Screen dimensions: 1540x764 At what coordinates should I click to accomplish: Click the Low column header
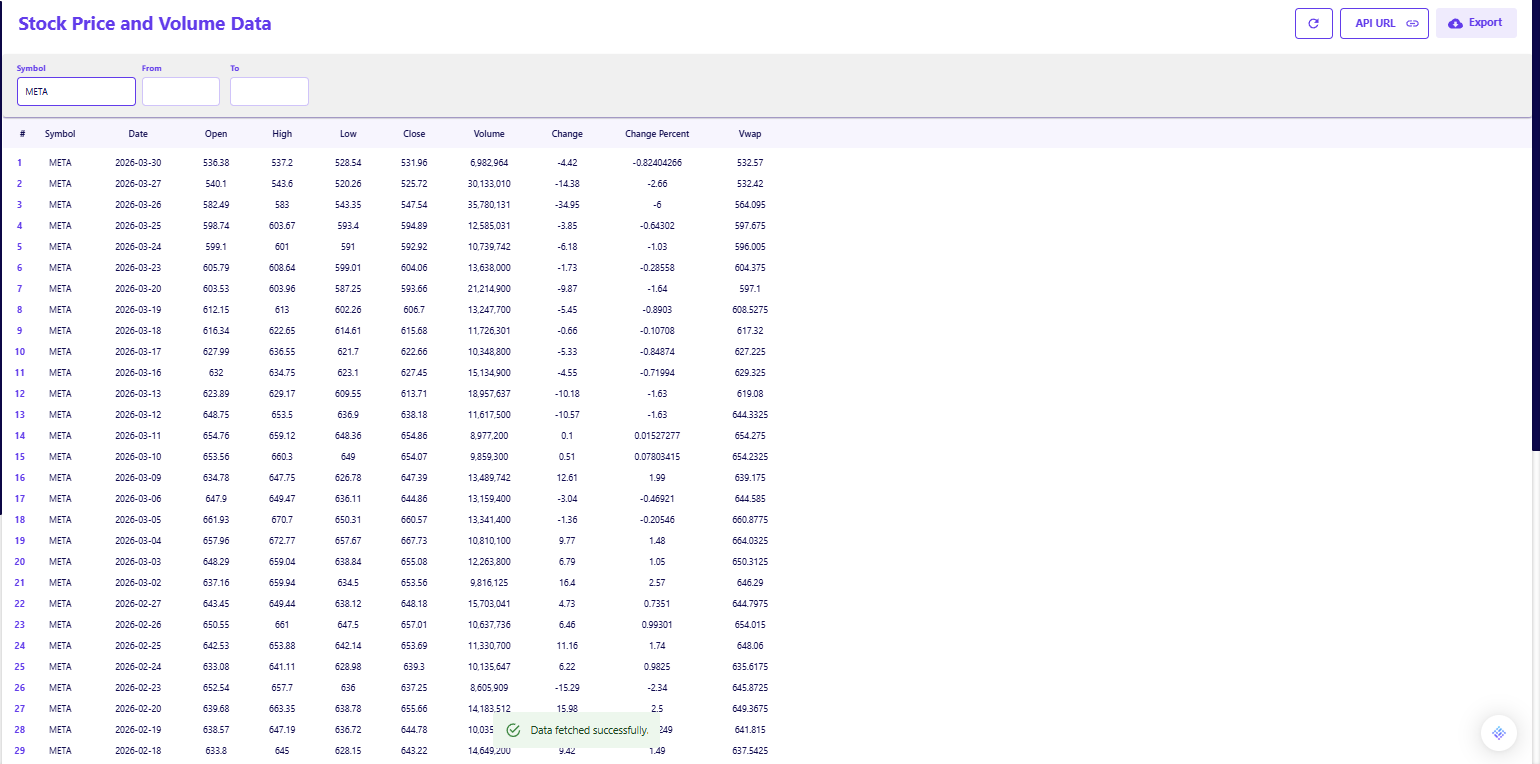click(348, 133)
